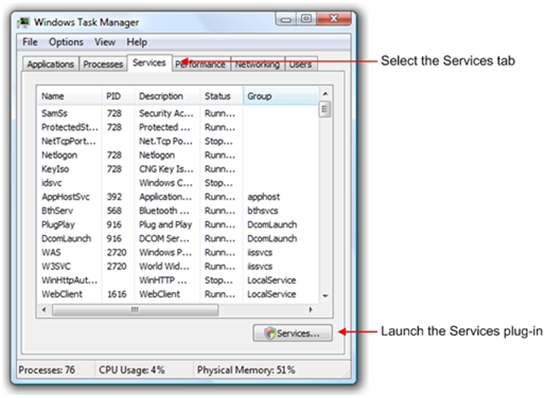Select the W3SVC service row

178,266
